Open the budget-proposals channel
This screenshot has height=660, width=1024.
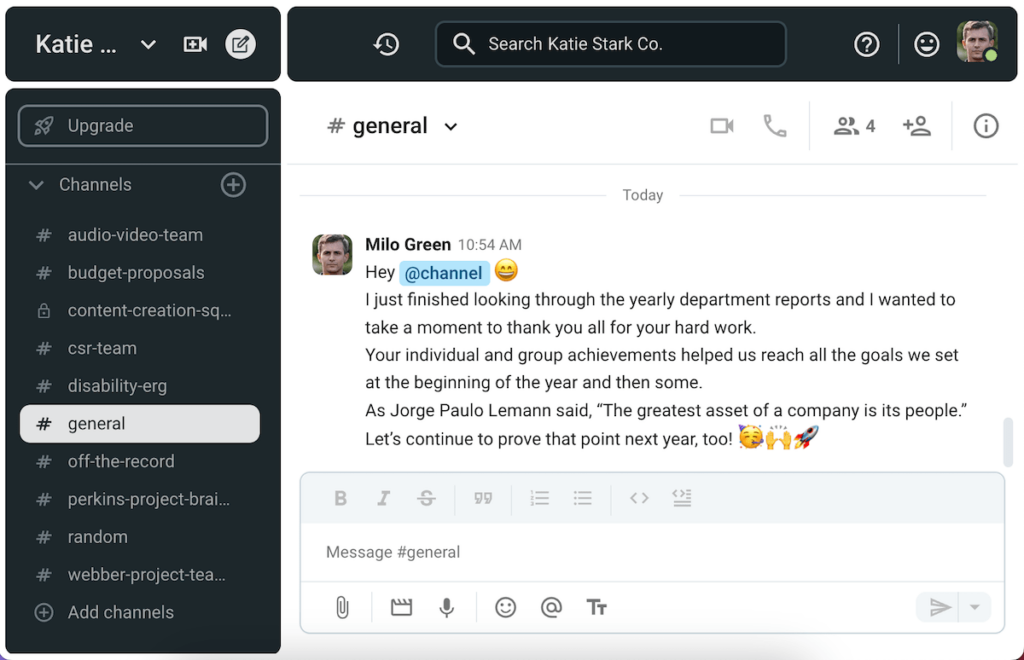[135, 273]
